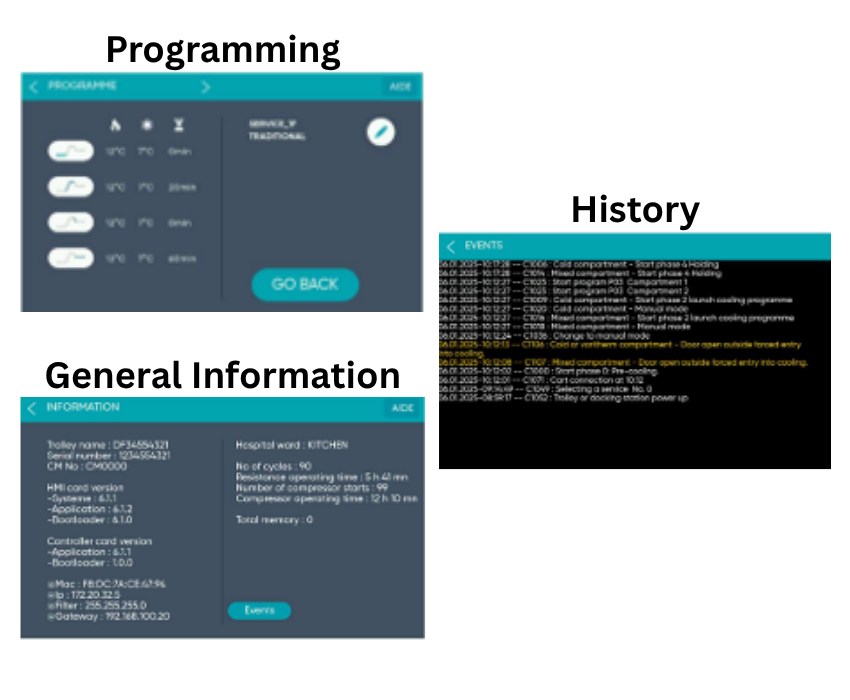Select the No of cycles line

point(273,466)
